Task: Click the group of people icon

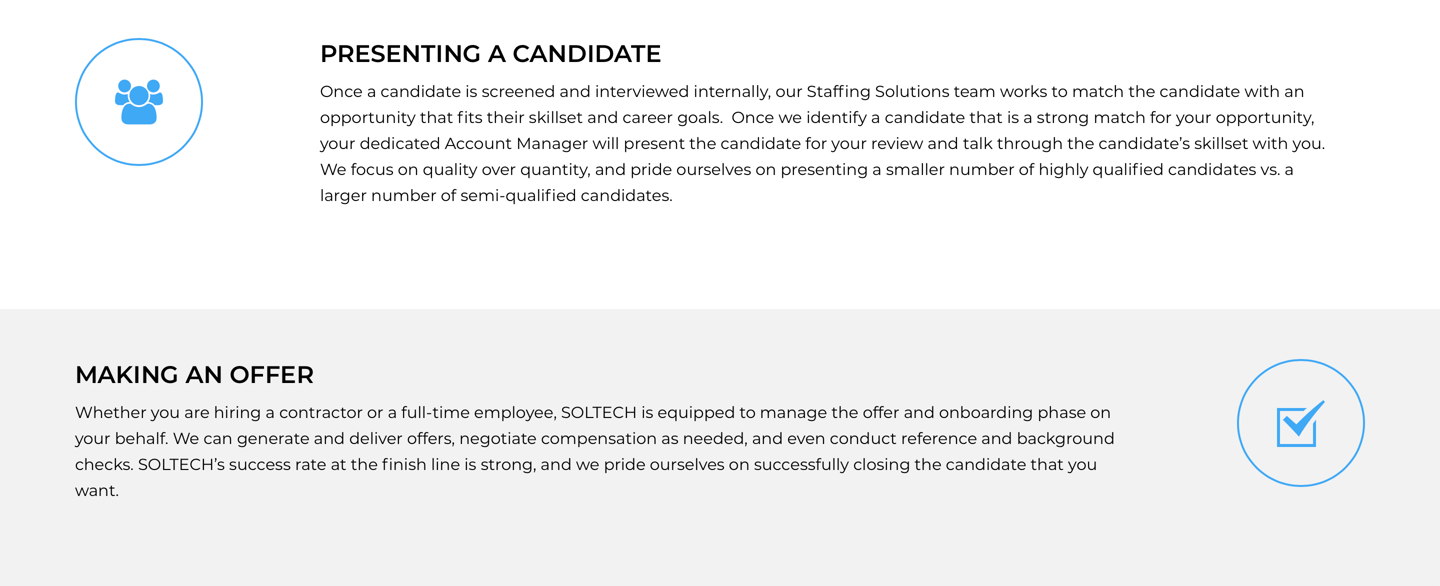Action: (139, 102)
